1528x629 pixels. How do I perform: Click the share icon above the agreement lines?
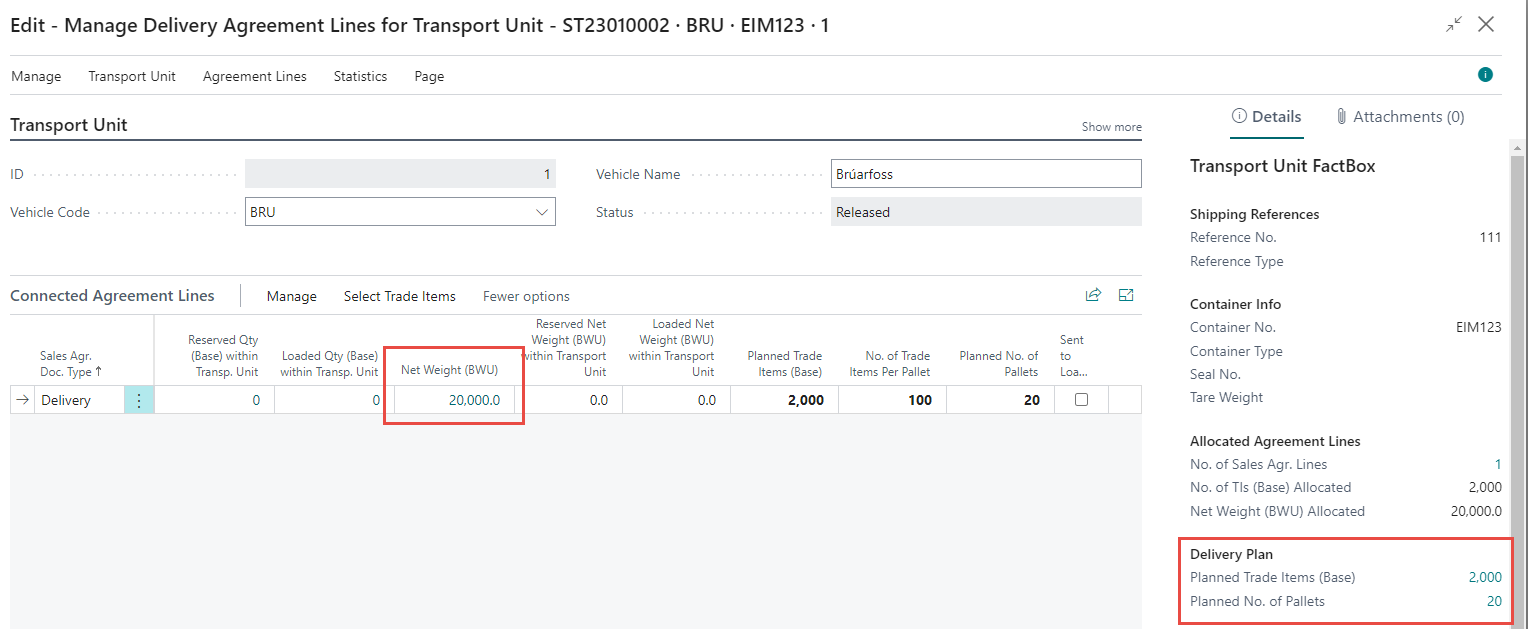tap(1093, 295)
